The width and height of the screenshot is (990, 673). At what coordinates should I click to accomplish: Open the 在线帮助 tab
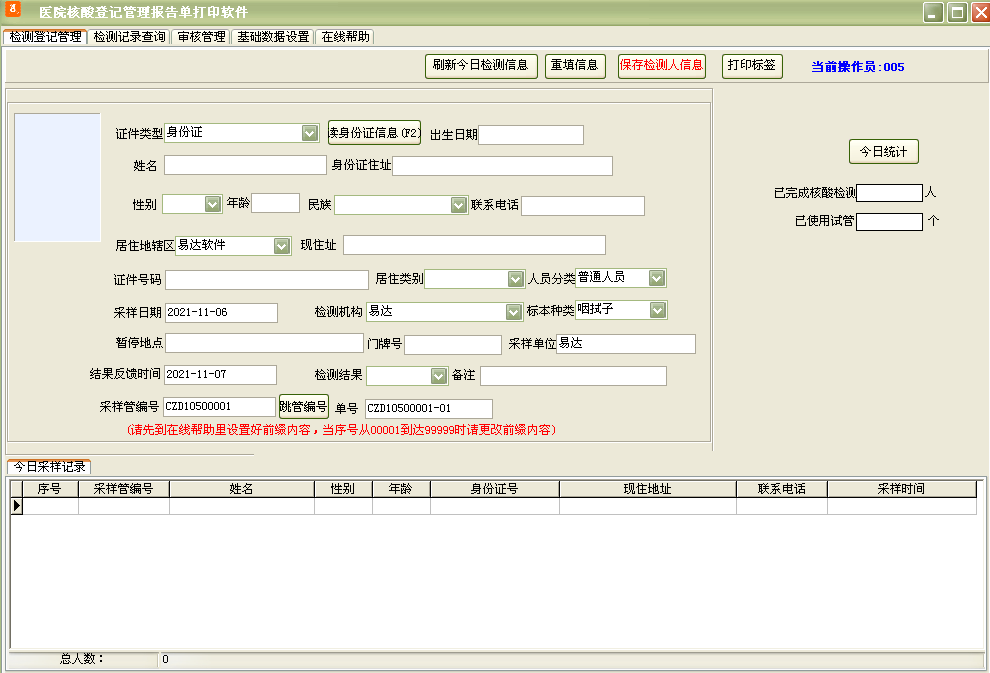[345, 37]
